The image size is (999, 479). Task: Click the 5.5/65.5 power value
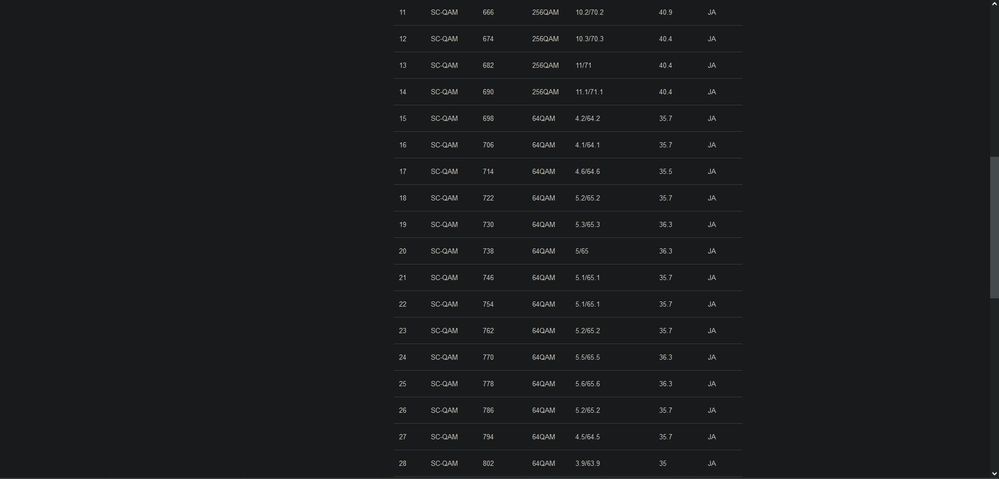587,357
